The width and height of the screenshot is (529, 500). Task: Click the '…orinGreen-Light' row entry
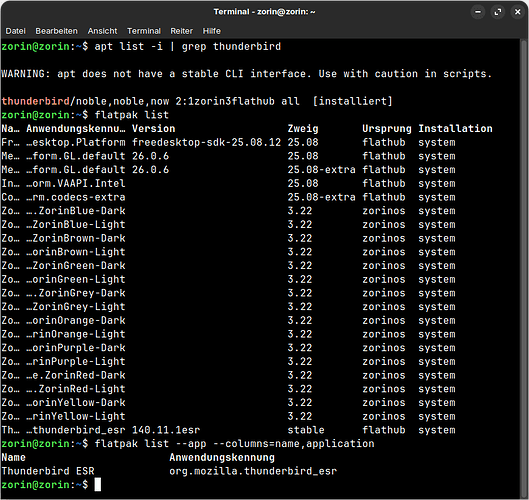[76, 279]
